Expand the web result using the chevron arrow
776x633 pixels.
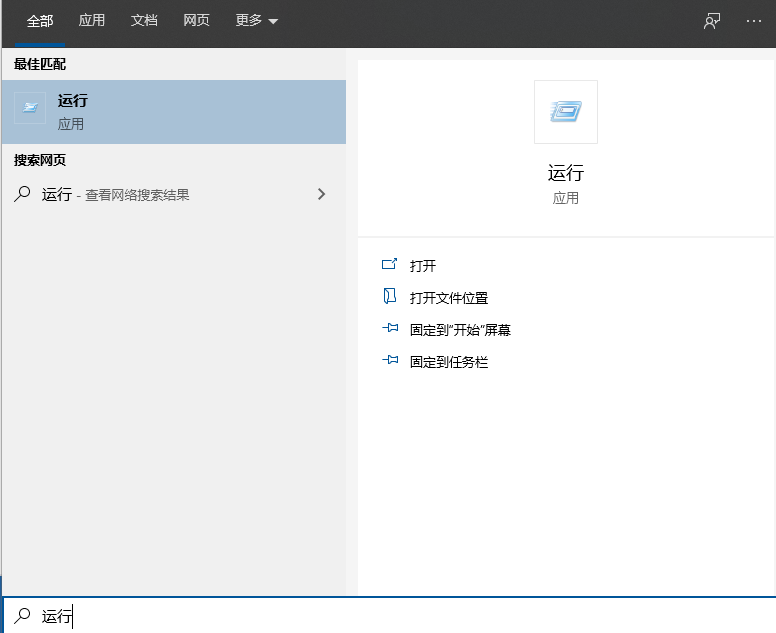point(321,194)
